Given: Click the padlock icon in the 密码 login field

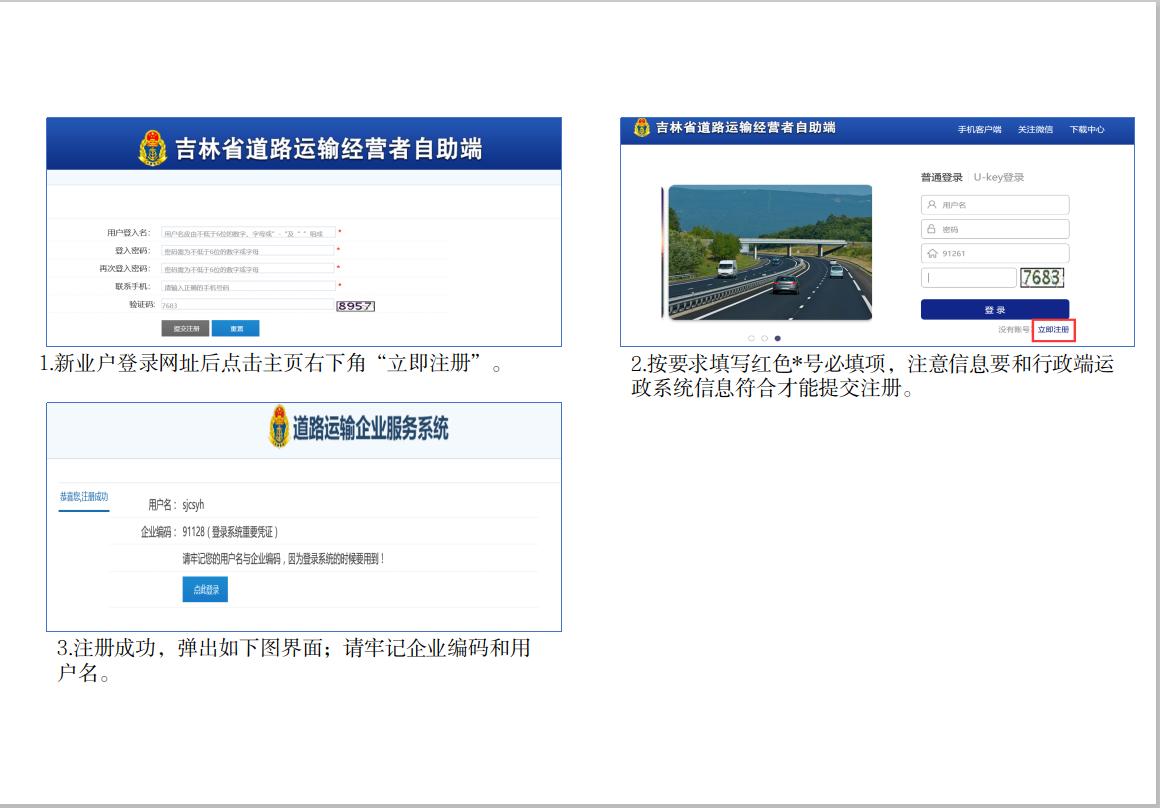Looking at the screenshot, I should pos(932,229).
